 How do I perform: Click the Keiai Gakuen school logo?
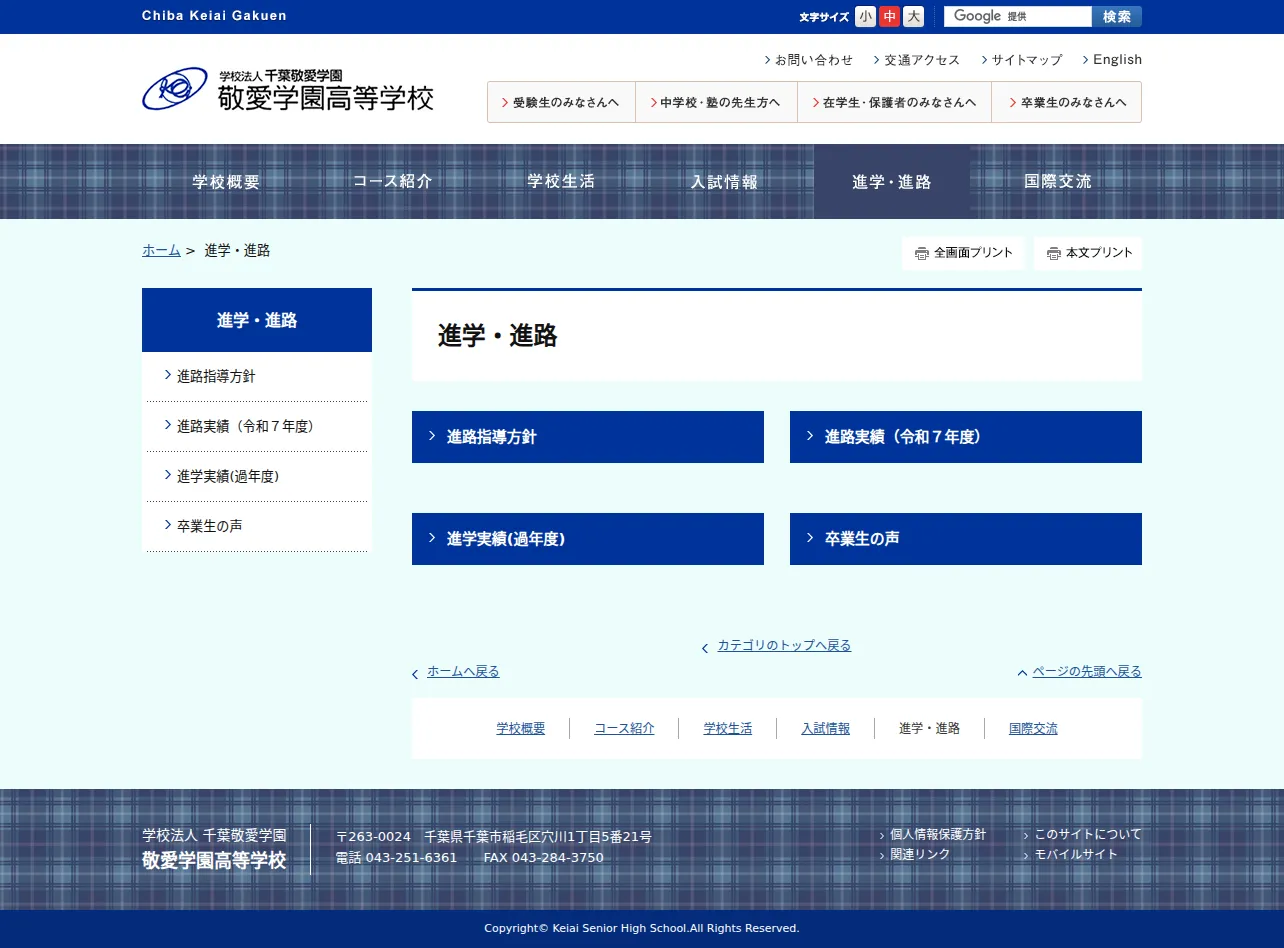click(x=288, y=89)
